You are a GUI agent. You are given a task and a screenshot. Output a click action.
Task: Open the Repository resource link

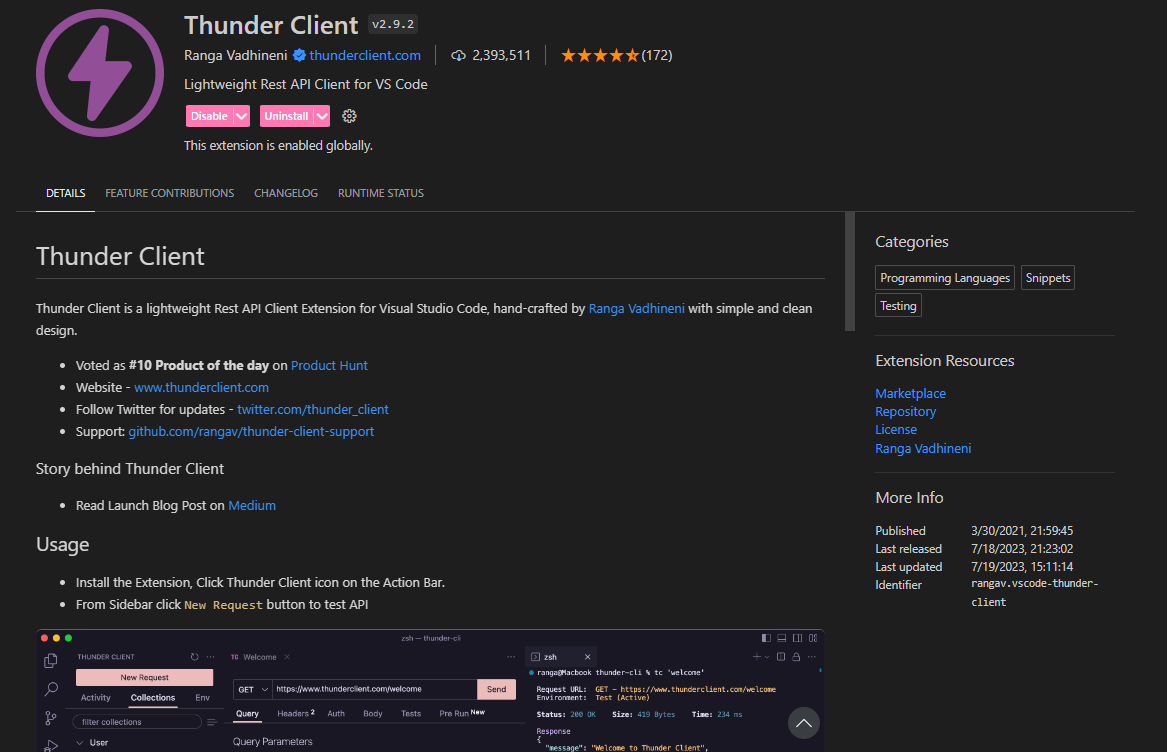905,411
